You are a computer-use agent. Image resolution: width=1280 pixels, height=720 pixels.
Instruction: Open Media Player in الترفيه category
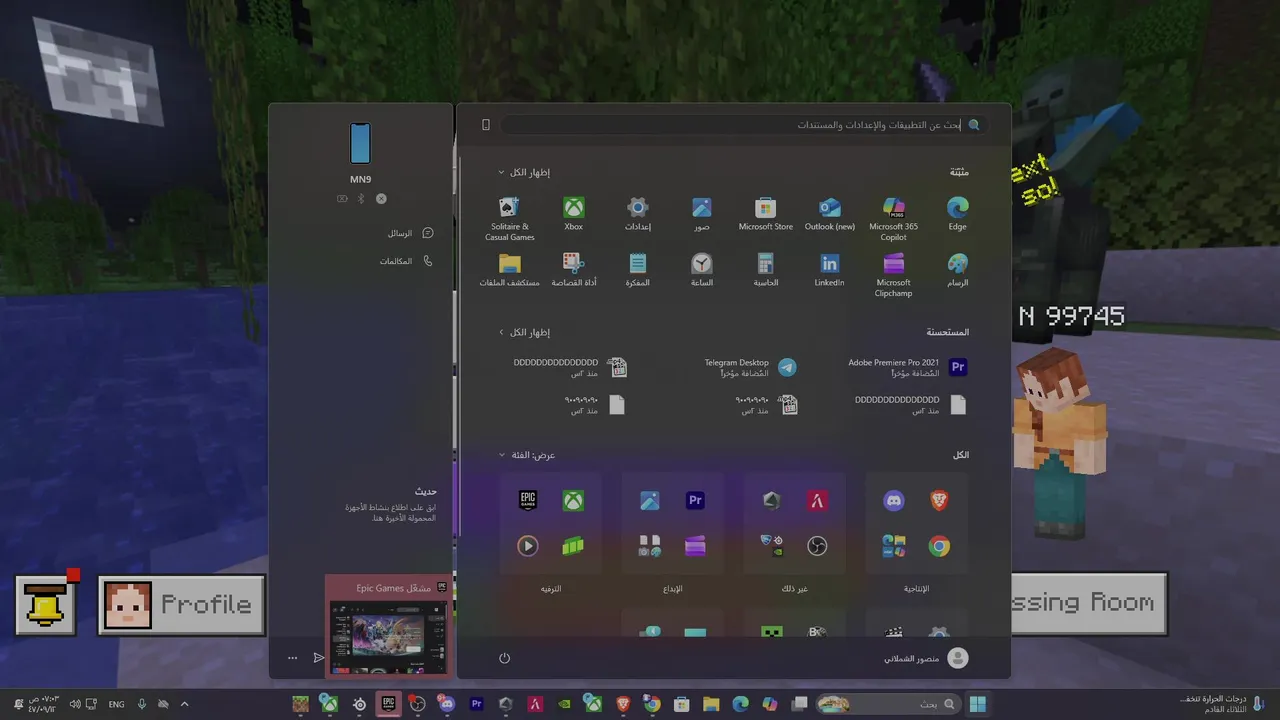tap(528, 546)
